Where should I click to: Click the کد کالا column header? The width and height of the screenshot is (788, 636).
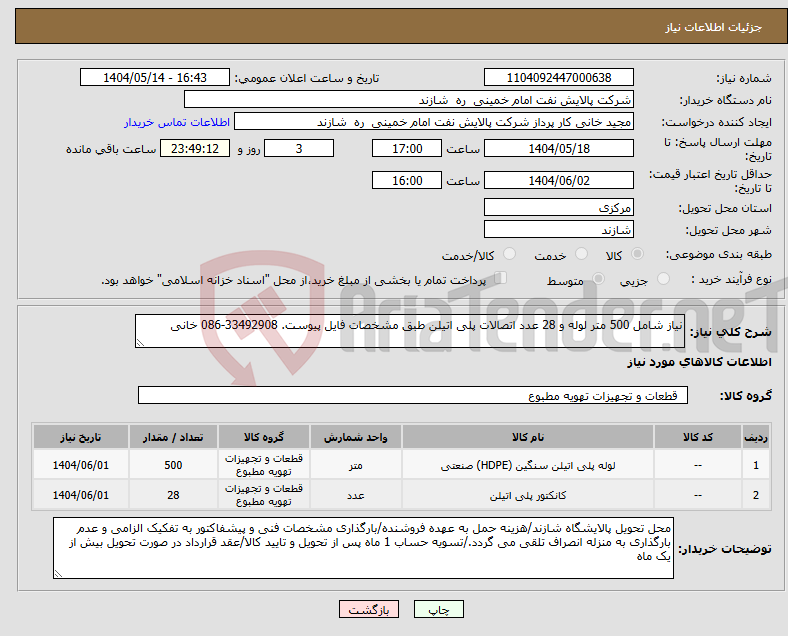[x=698, y=437]
